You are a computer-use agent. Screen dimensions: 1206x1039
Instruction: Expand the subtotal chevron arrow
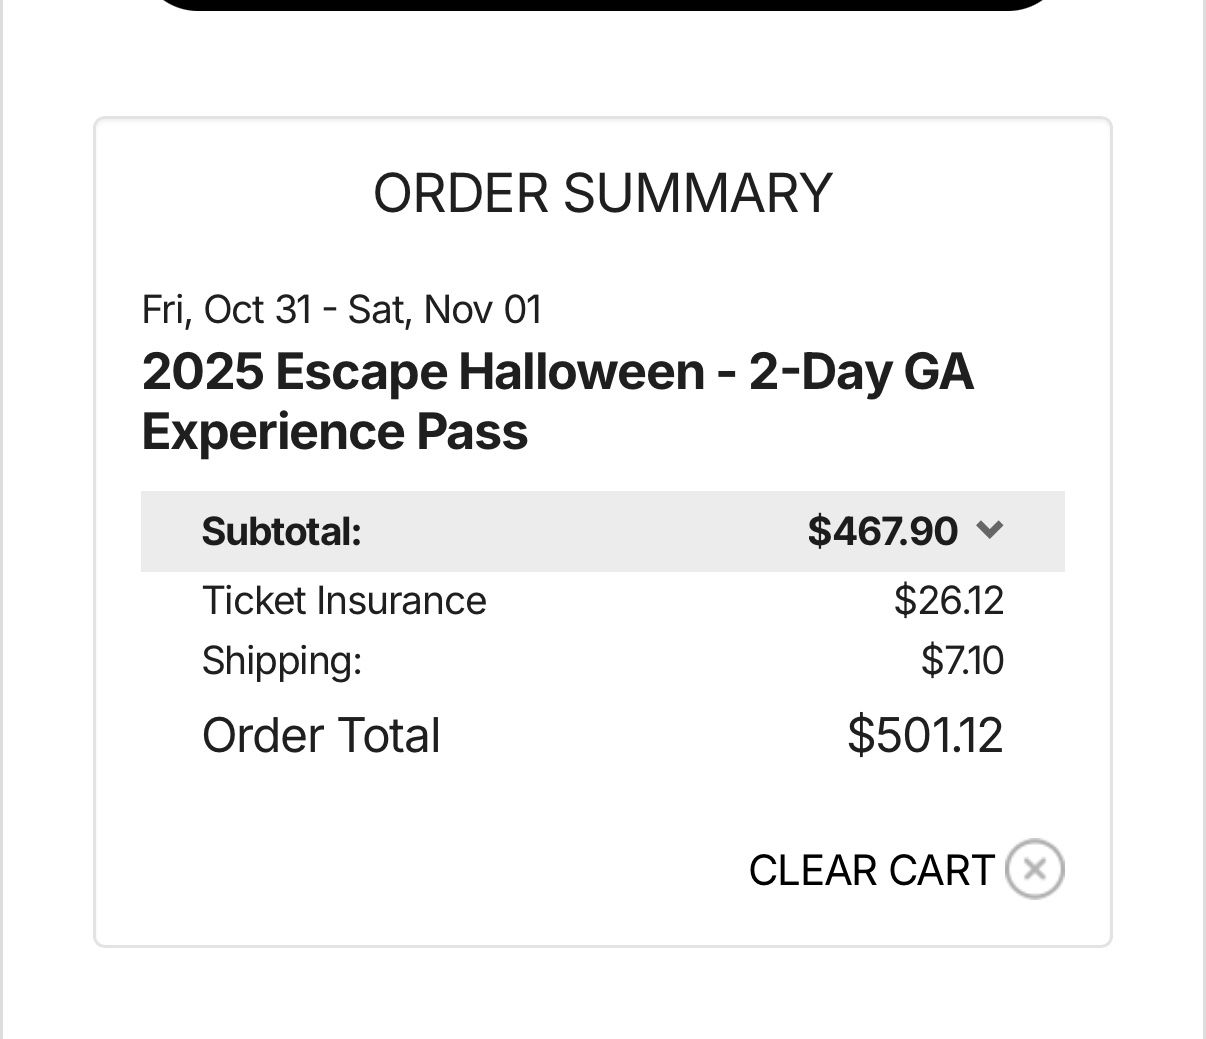[x=988, y=530]
